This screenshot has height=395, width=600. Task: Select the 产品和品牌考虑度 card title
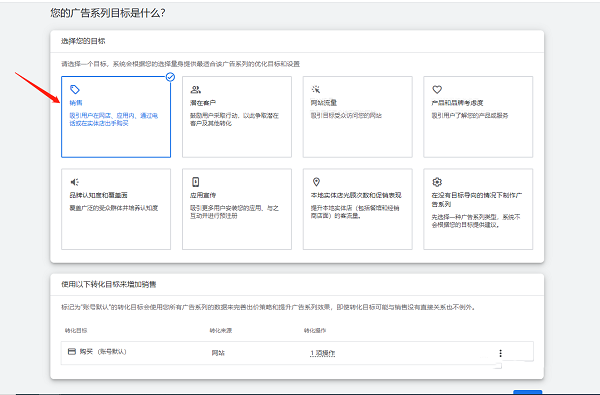tap(457, 103)
